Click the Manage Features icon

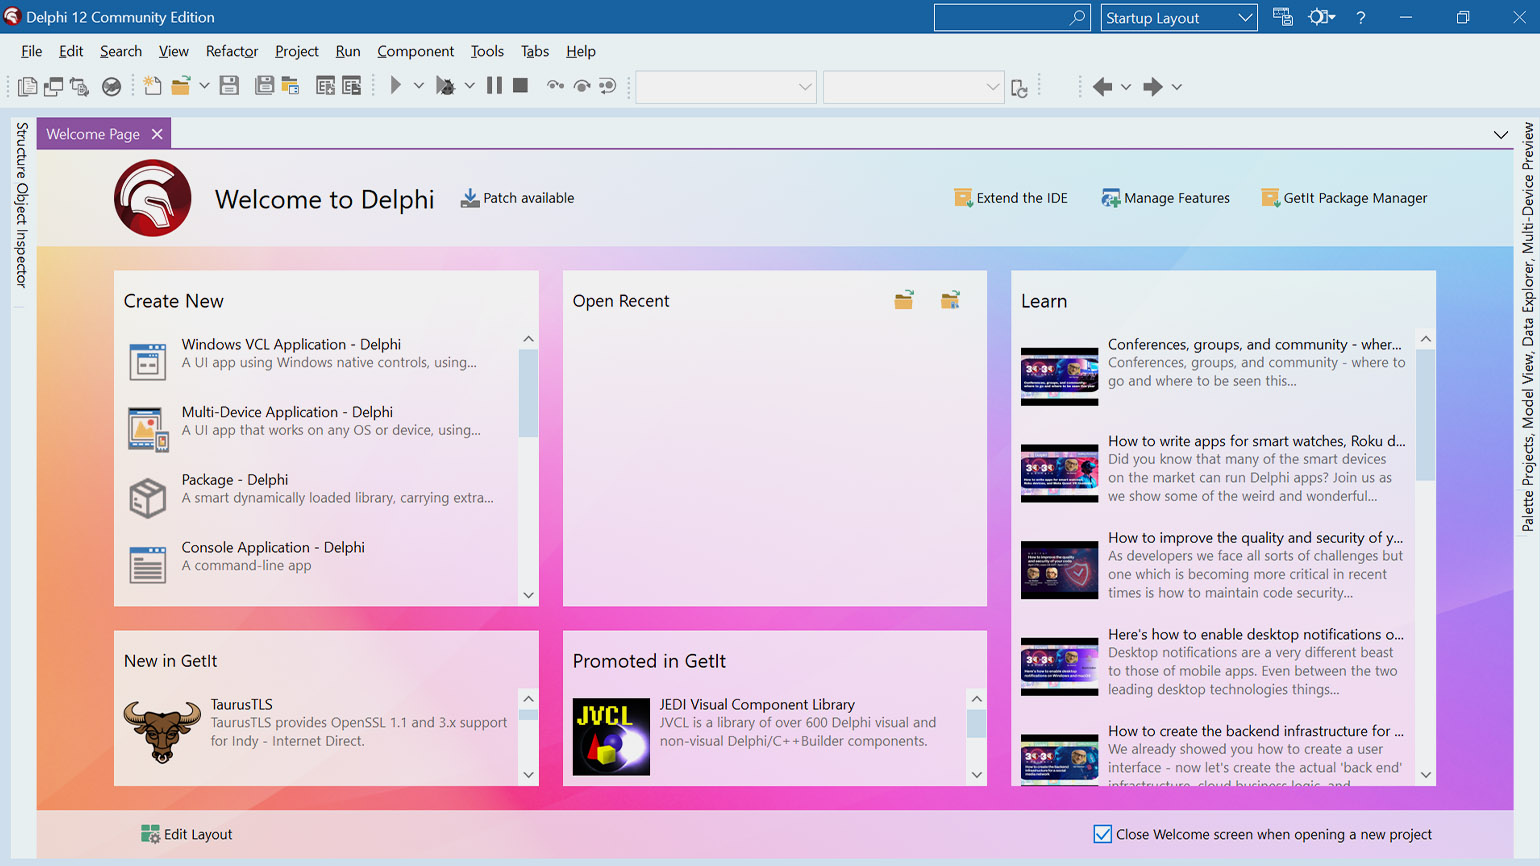(1110, 198)
